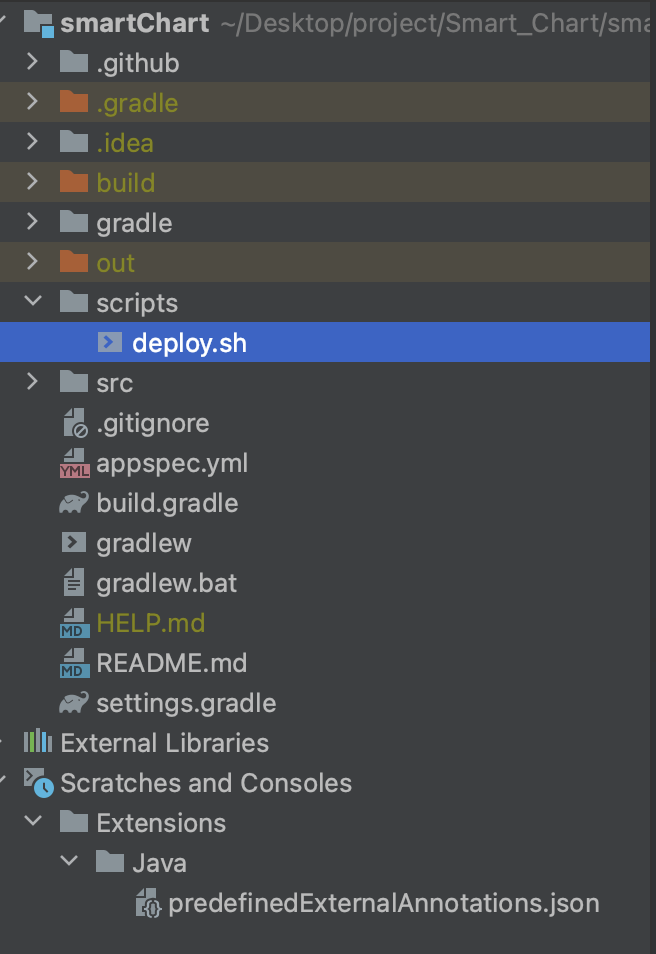The image size is (656, 954).
Task: Click the gradlew.bat text file icon
Action: [74, 582]
